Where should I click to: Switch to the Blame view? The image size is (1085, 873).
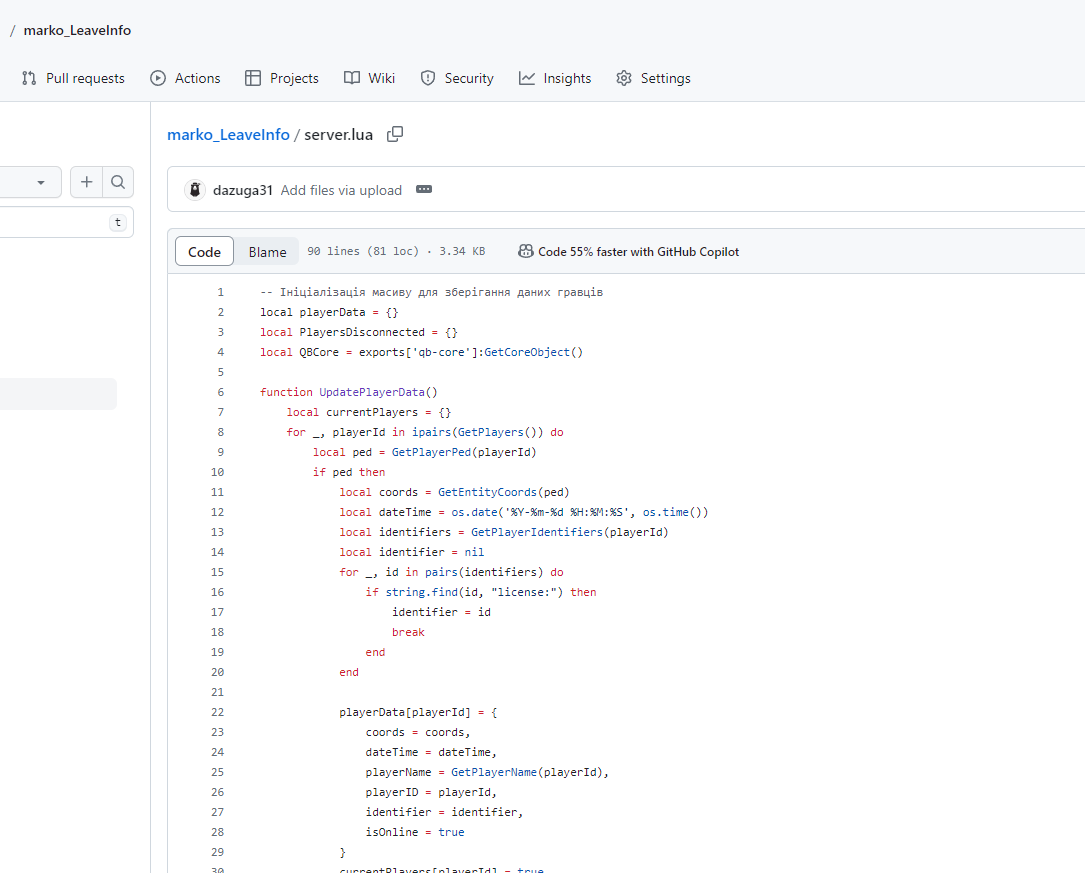coord(267,252)
